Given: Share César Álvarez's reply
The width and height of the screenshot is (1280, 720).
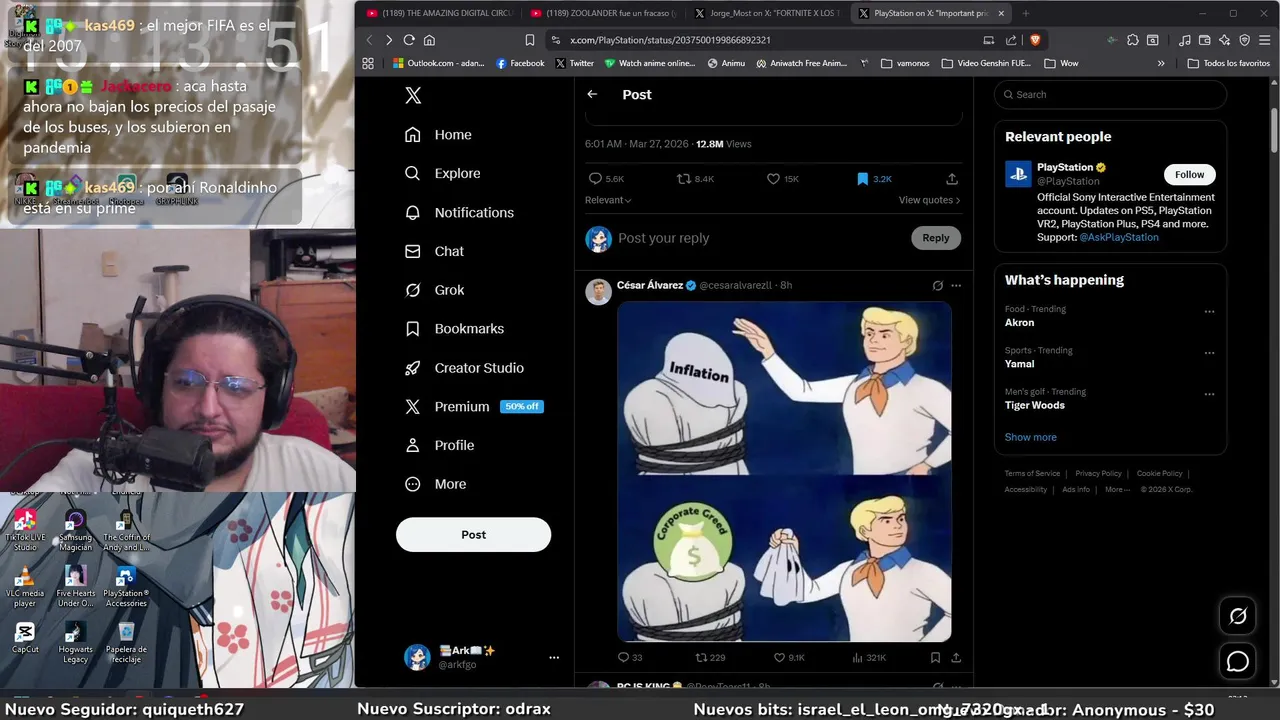Looking at the screenshot, I should click(956, 658).
